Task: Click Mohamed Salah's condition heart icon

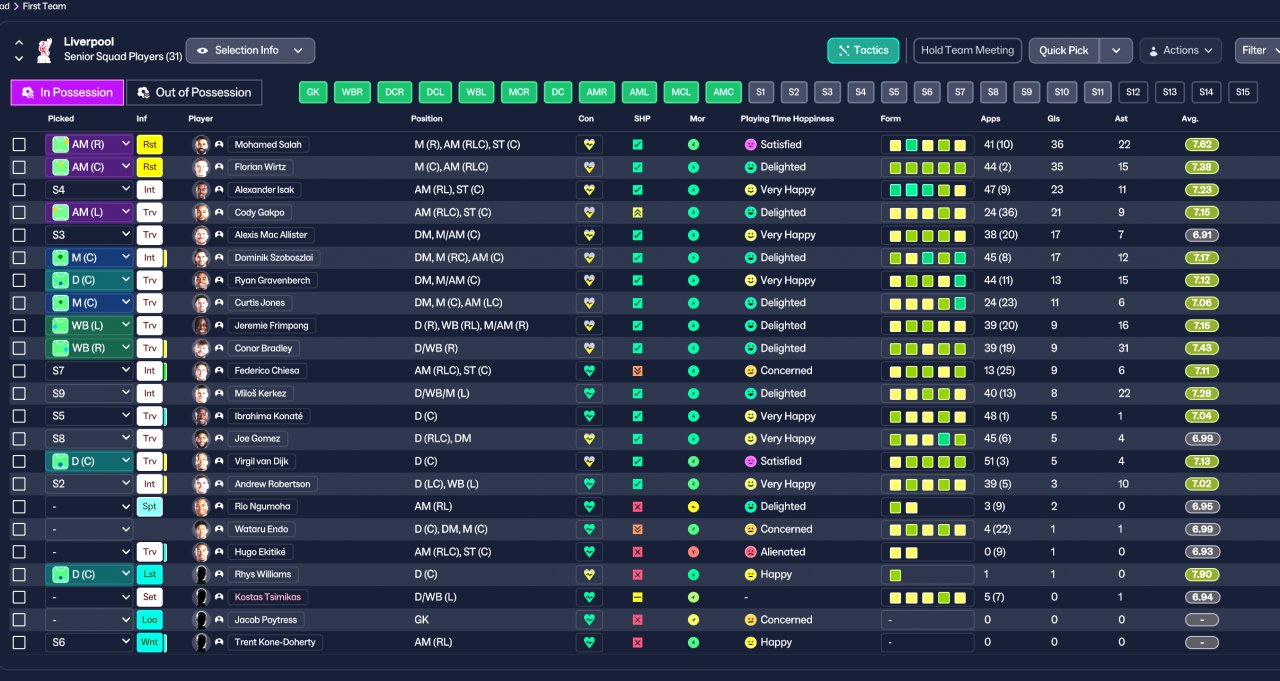Action: [589, 144]
